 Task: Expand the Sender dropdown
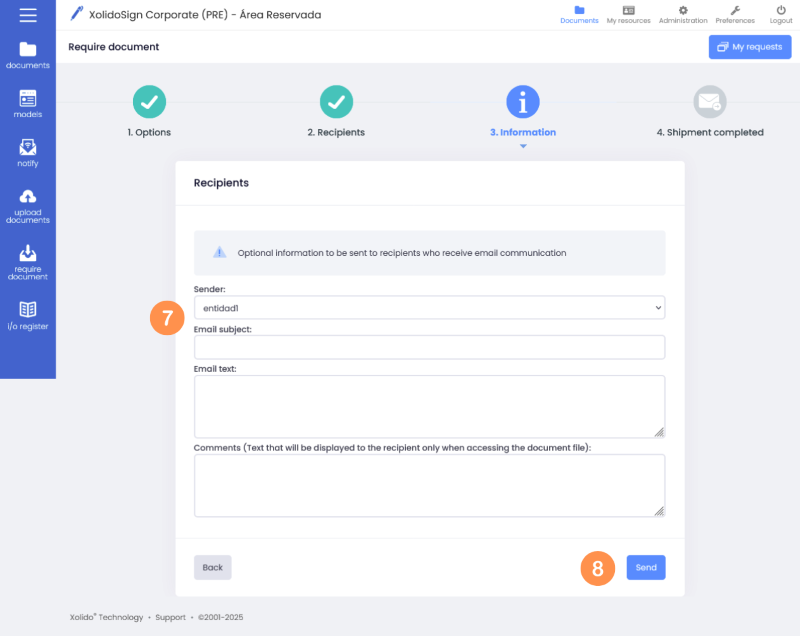coord(429,308)
